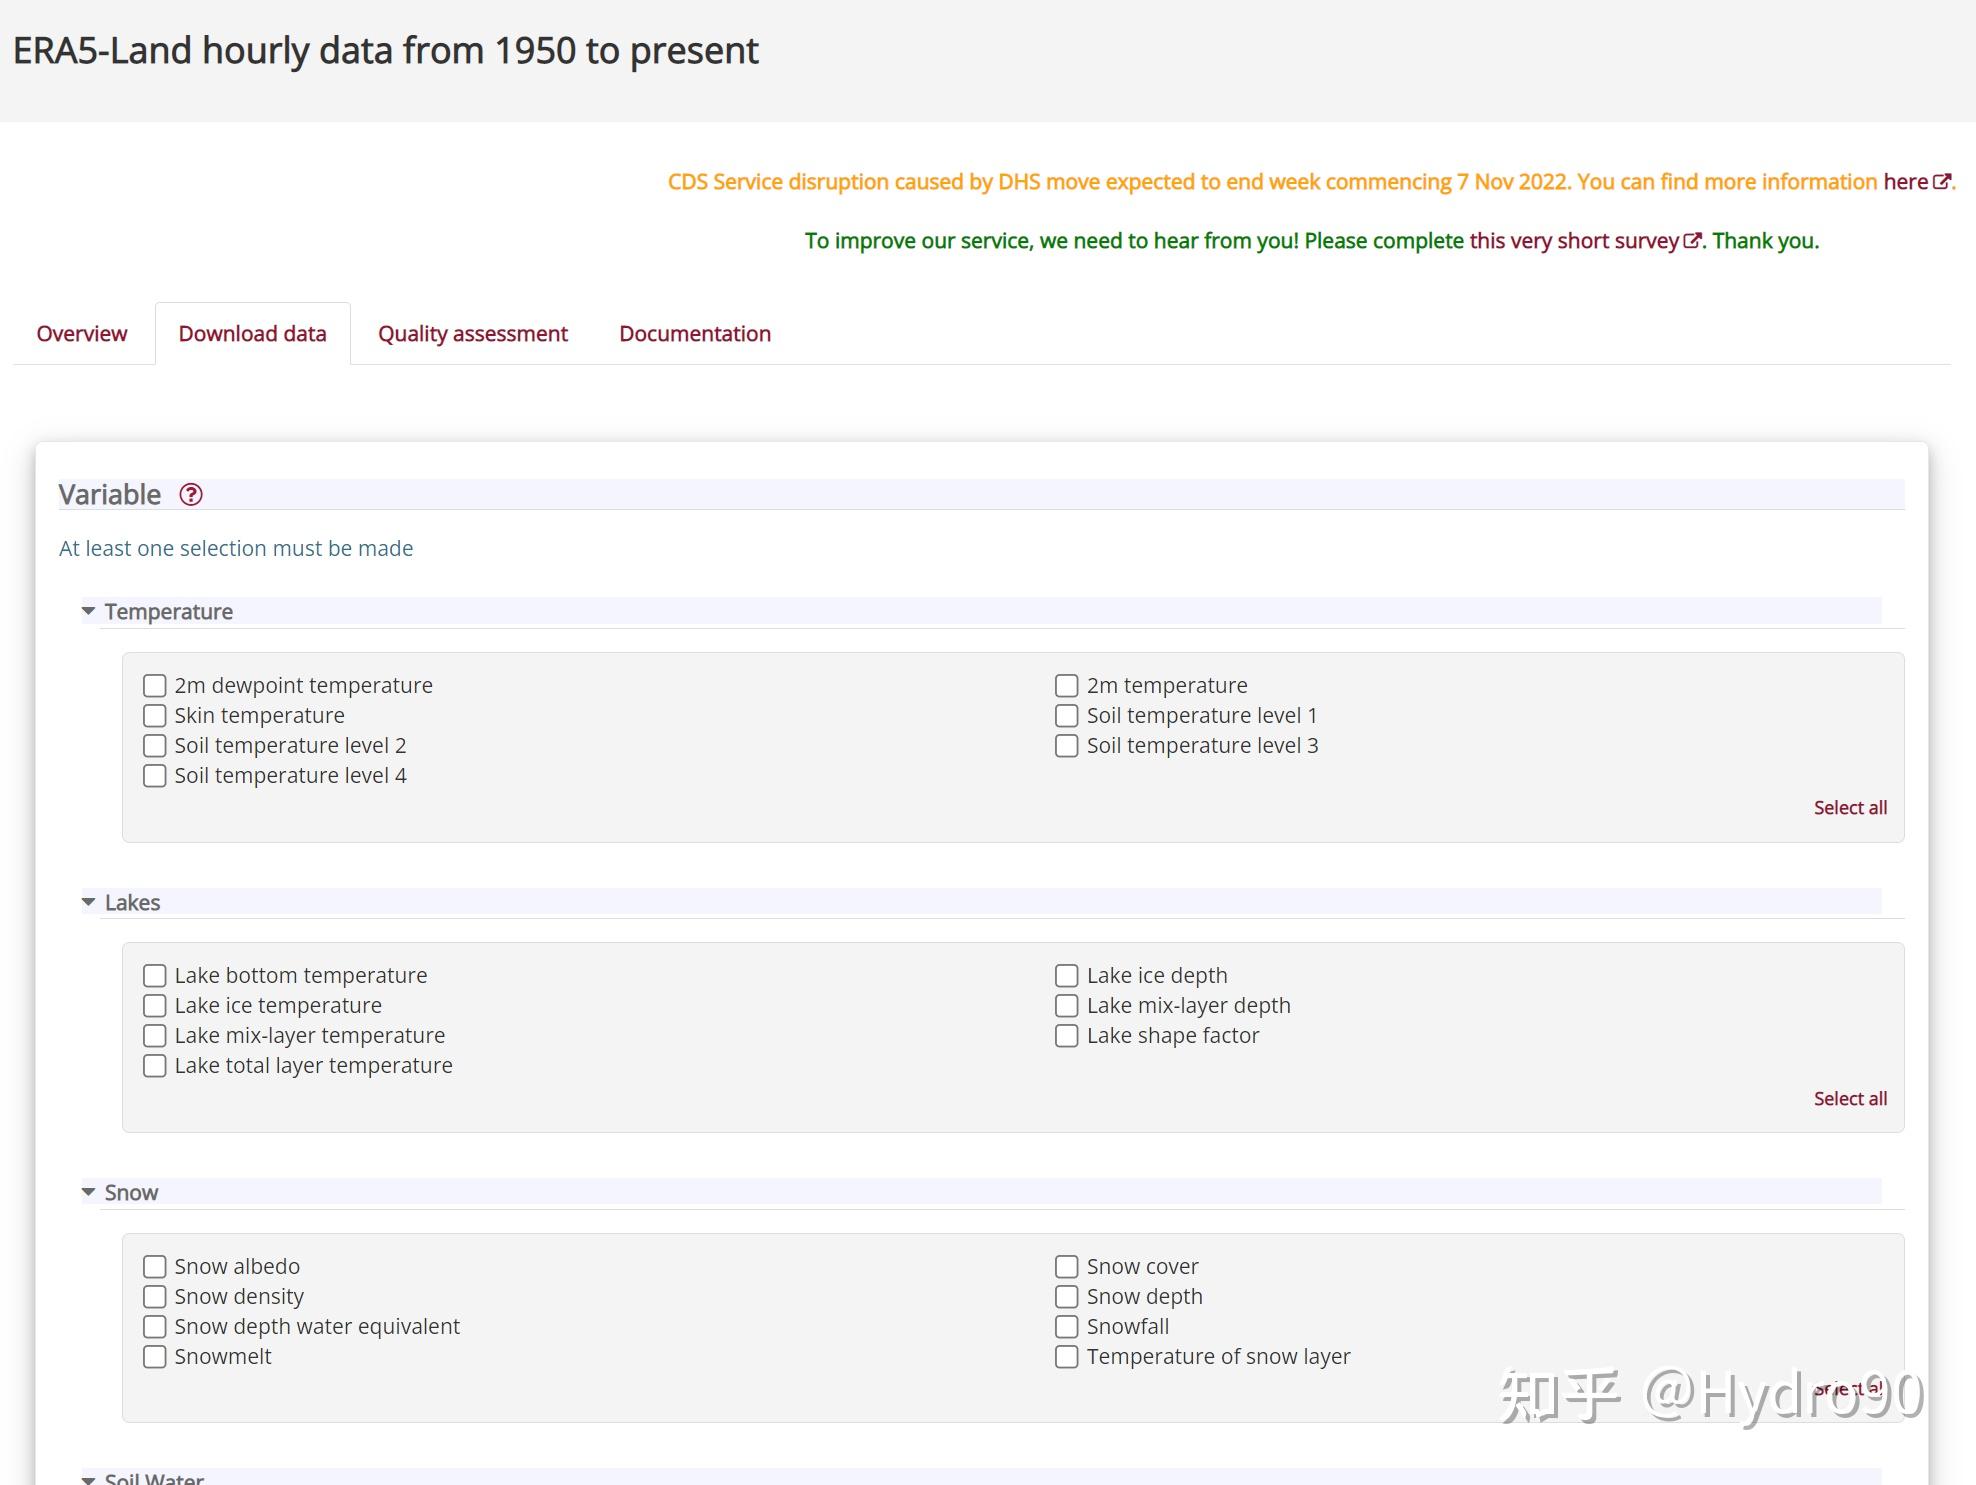Select Snow cover checkbox

1066,1267
